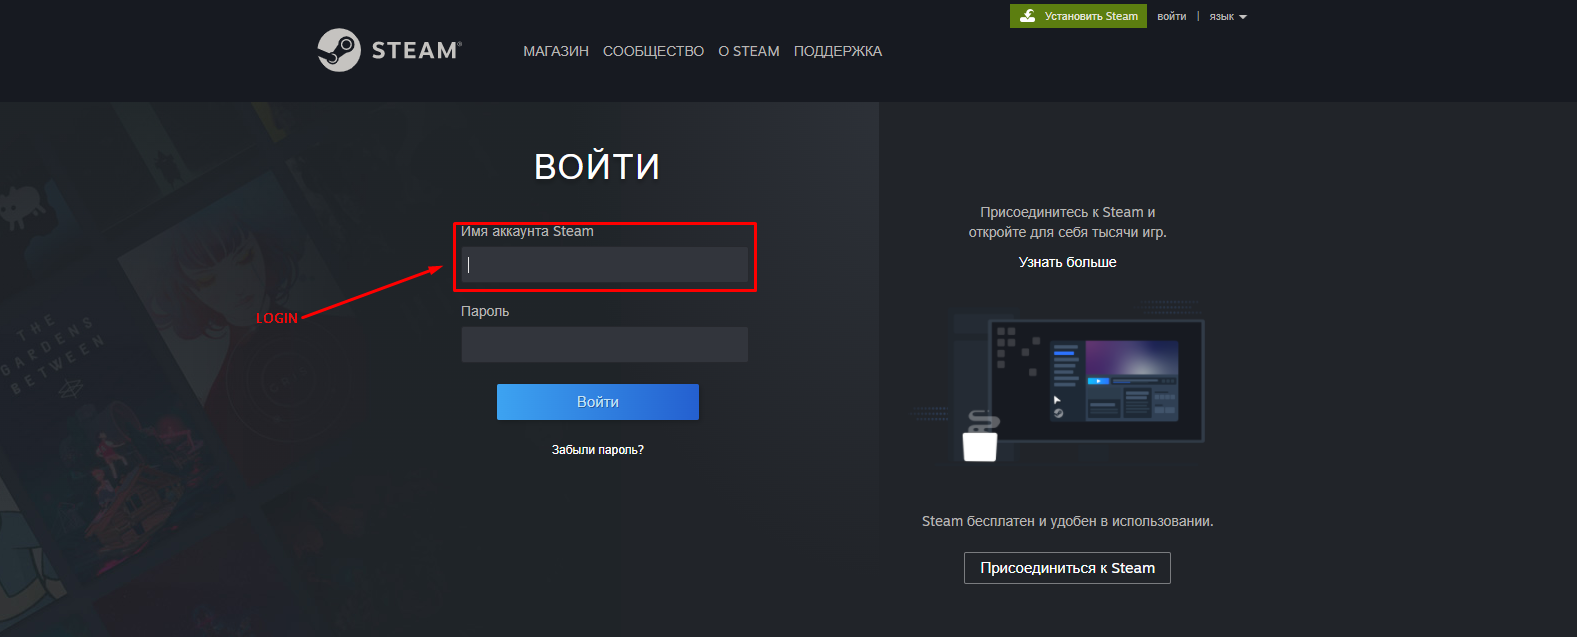This screenshot has height=637, width=1577.
Task: Click the round Steam logo icon
Action: coord(339,50)
